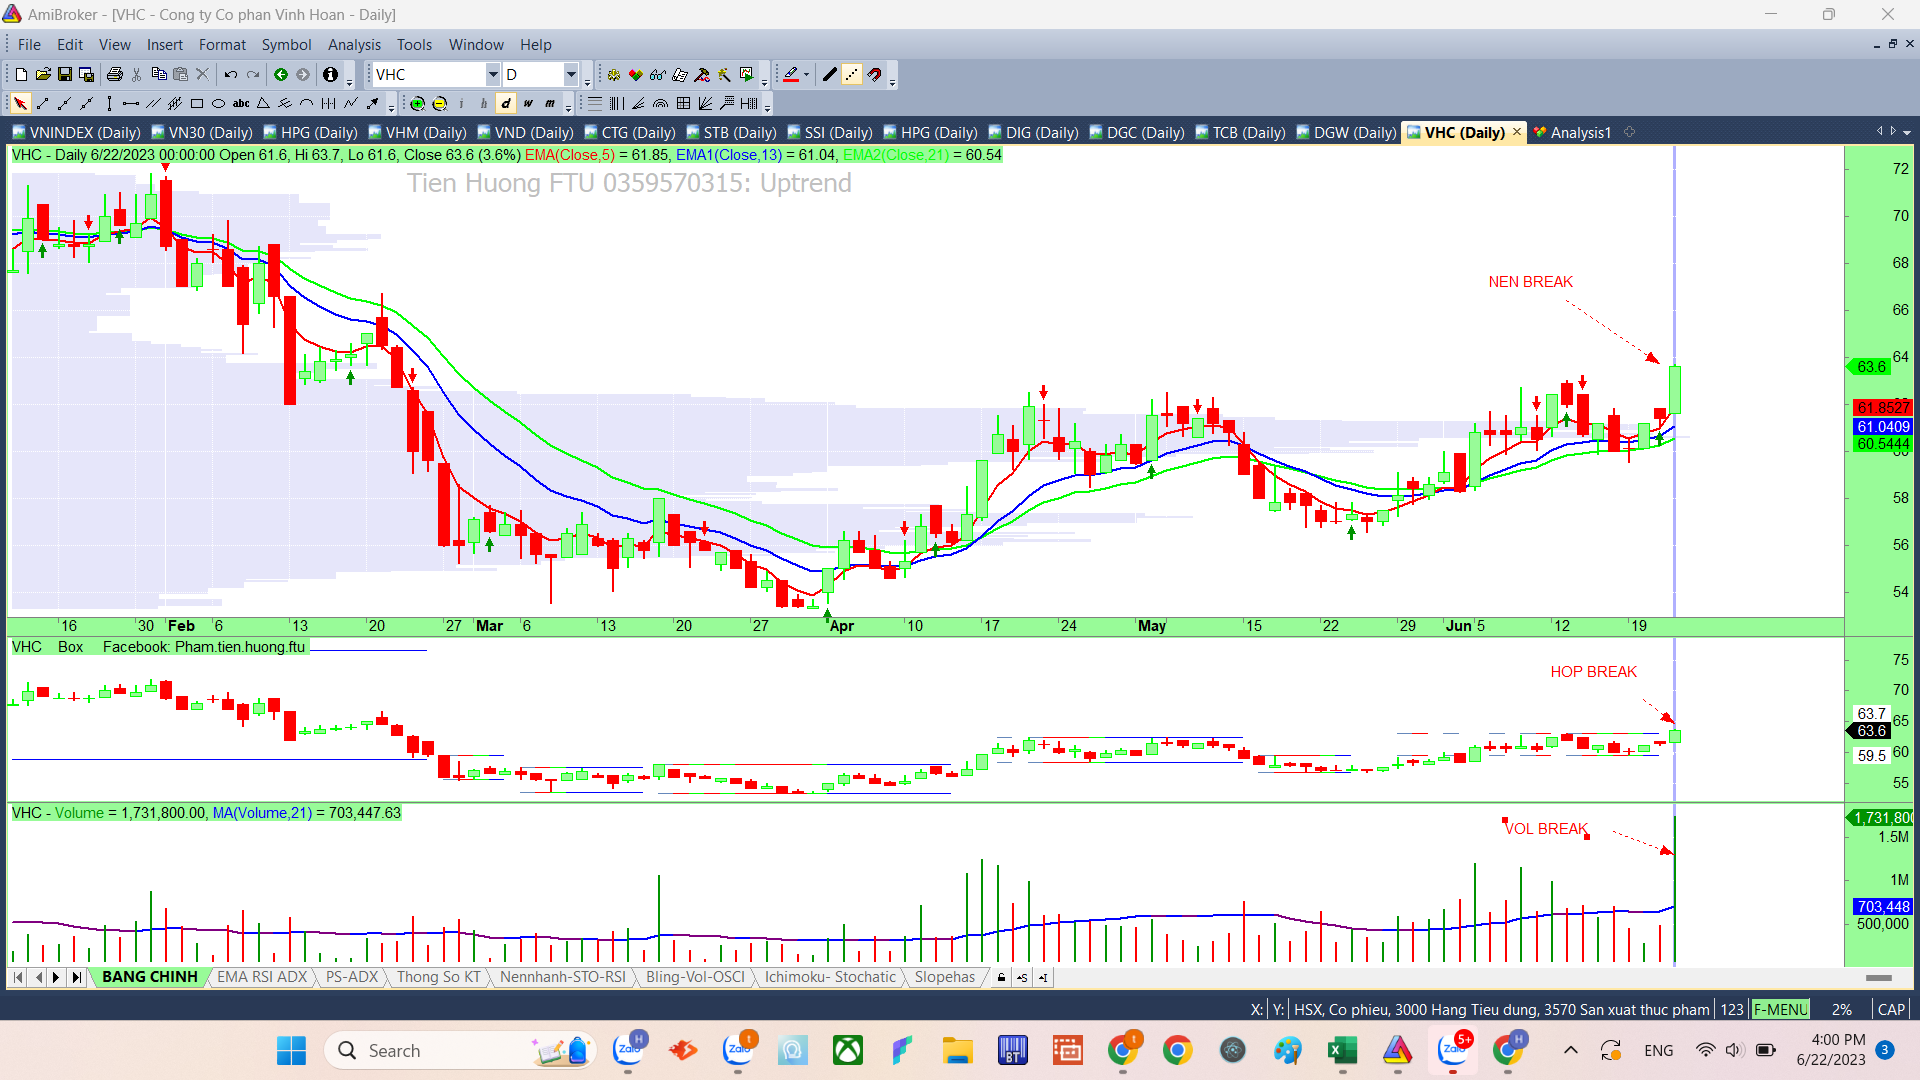1920x1080 pixels.
Task: Open the Analysis menu
Action: (x=354, y=44)
